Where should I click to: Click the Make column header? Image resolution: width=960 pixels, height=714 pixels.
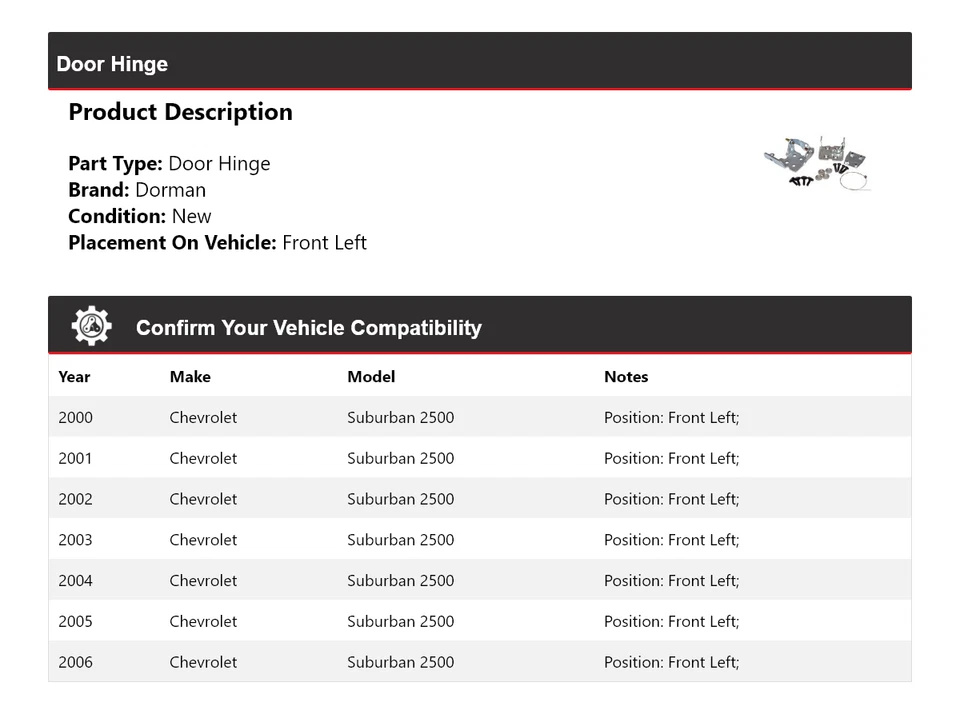click(190, 377)
